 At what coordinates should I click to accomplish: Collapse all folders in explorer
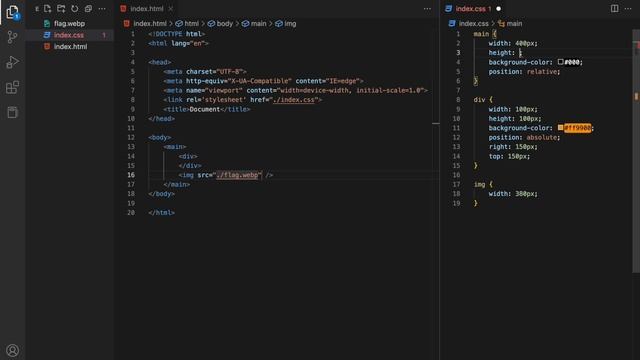pyautogui.click(x=88, y=9)
